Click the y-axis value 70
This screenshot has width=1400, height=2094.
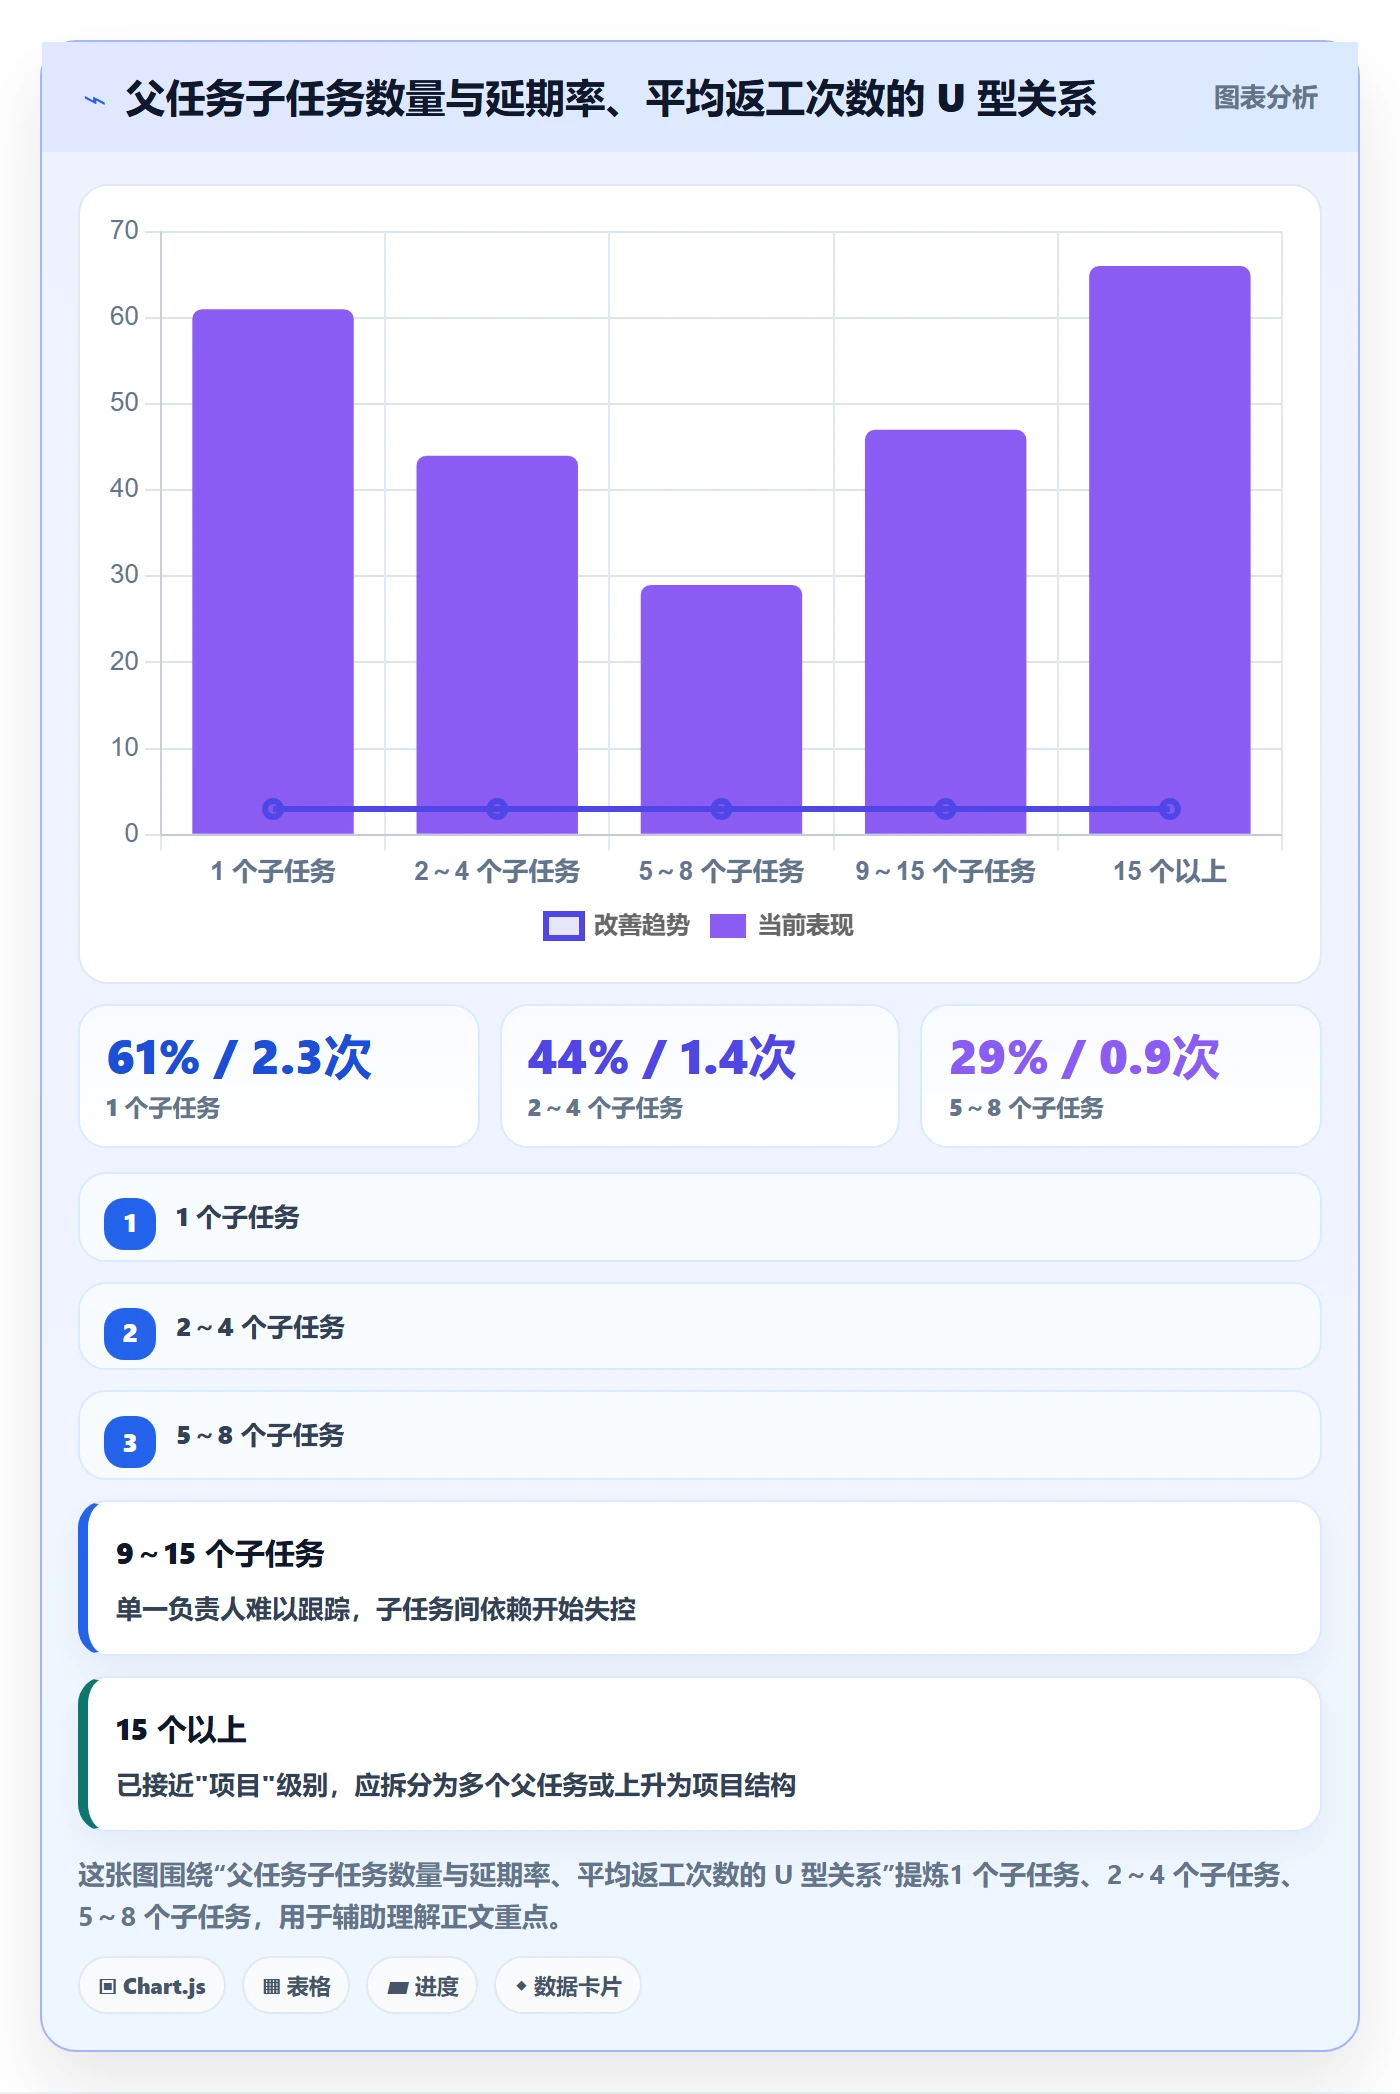click(124, 231)
